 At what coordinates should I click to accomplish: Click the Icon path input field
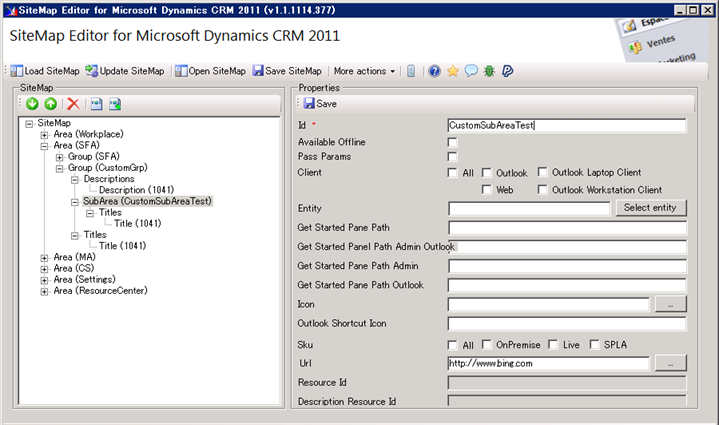coord(548,304)
